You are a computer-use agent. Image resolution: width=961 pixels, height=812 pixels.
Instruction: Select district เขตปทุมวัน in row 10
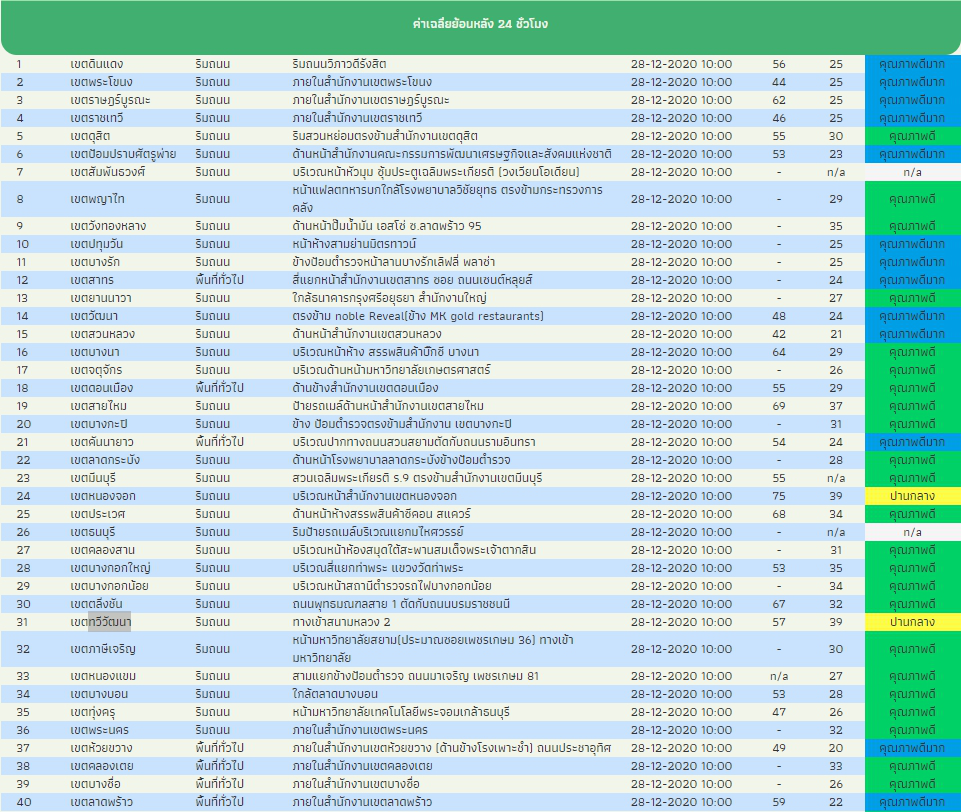point(96,244)
